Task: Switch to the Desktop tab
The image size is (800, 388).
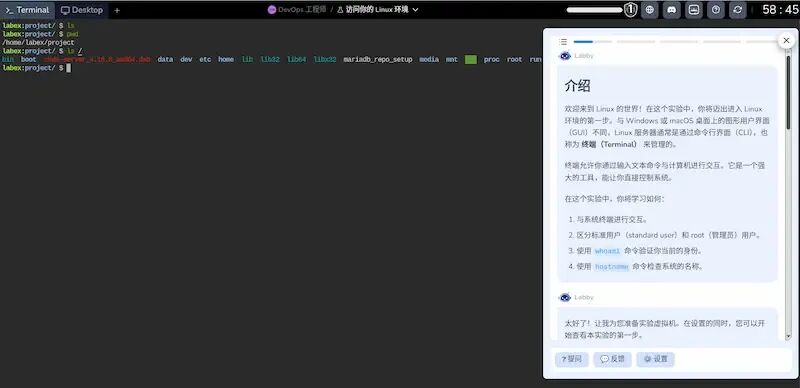Action: coord(82,10)
